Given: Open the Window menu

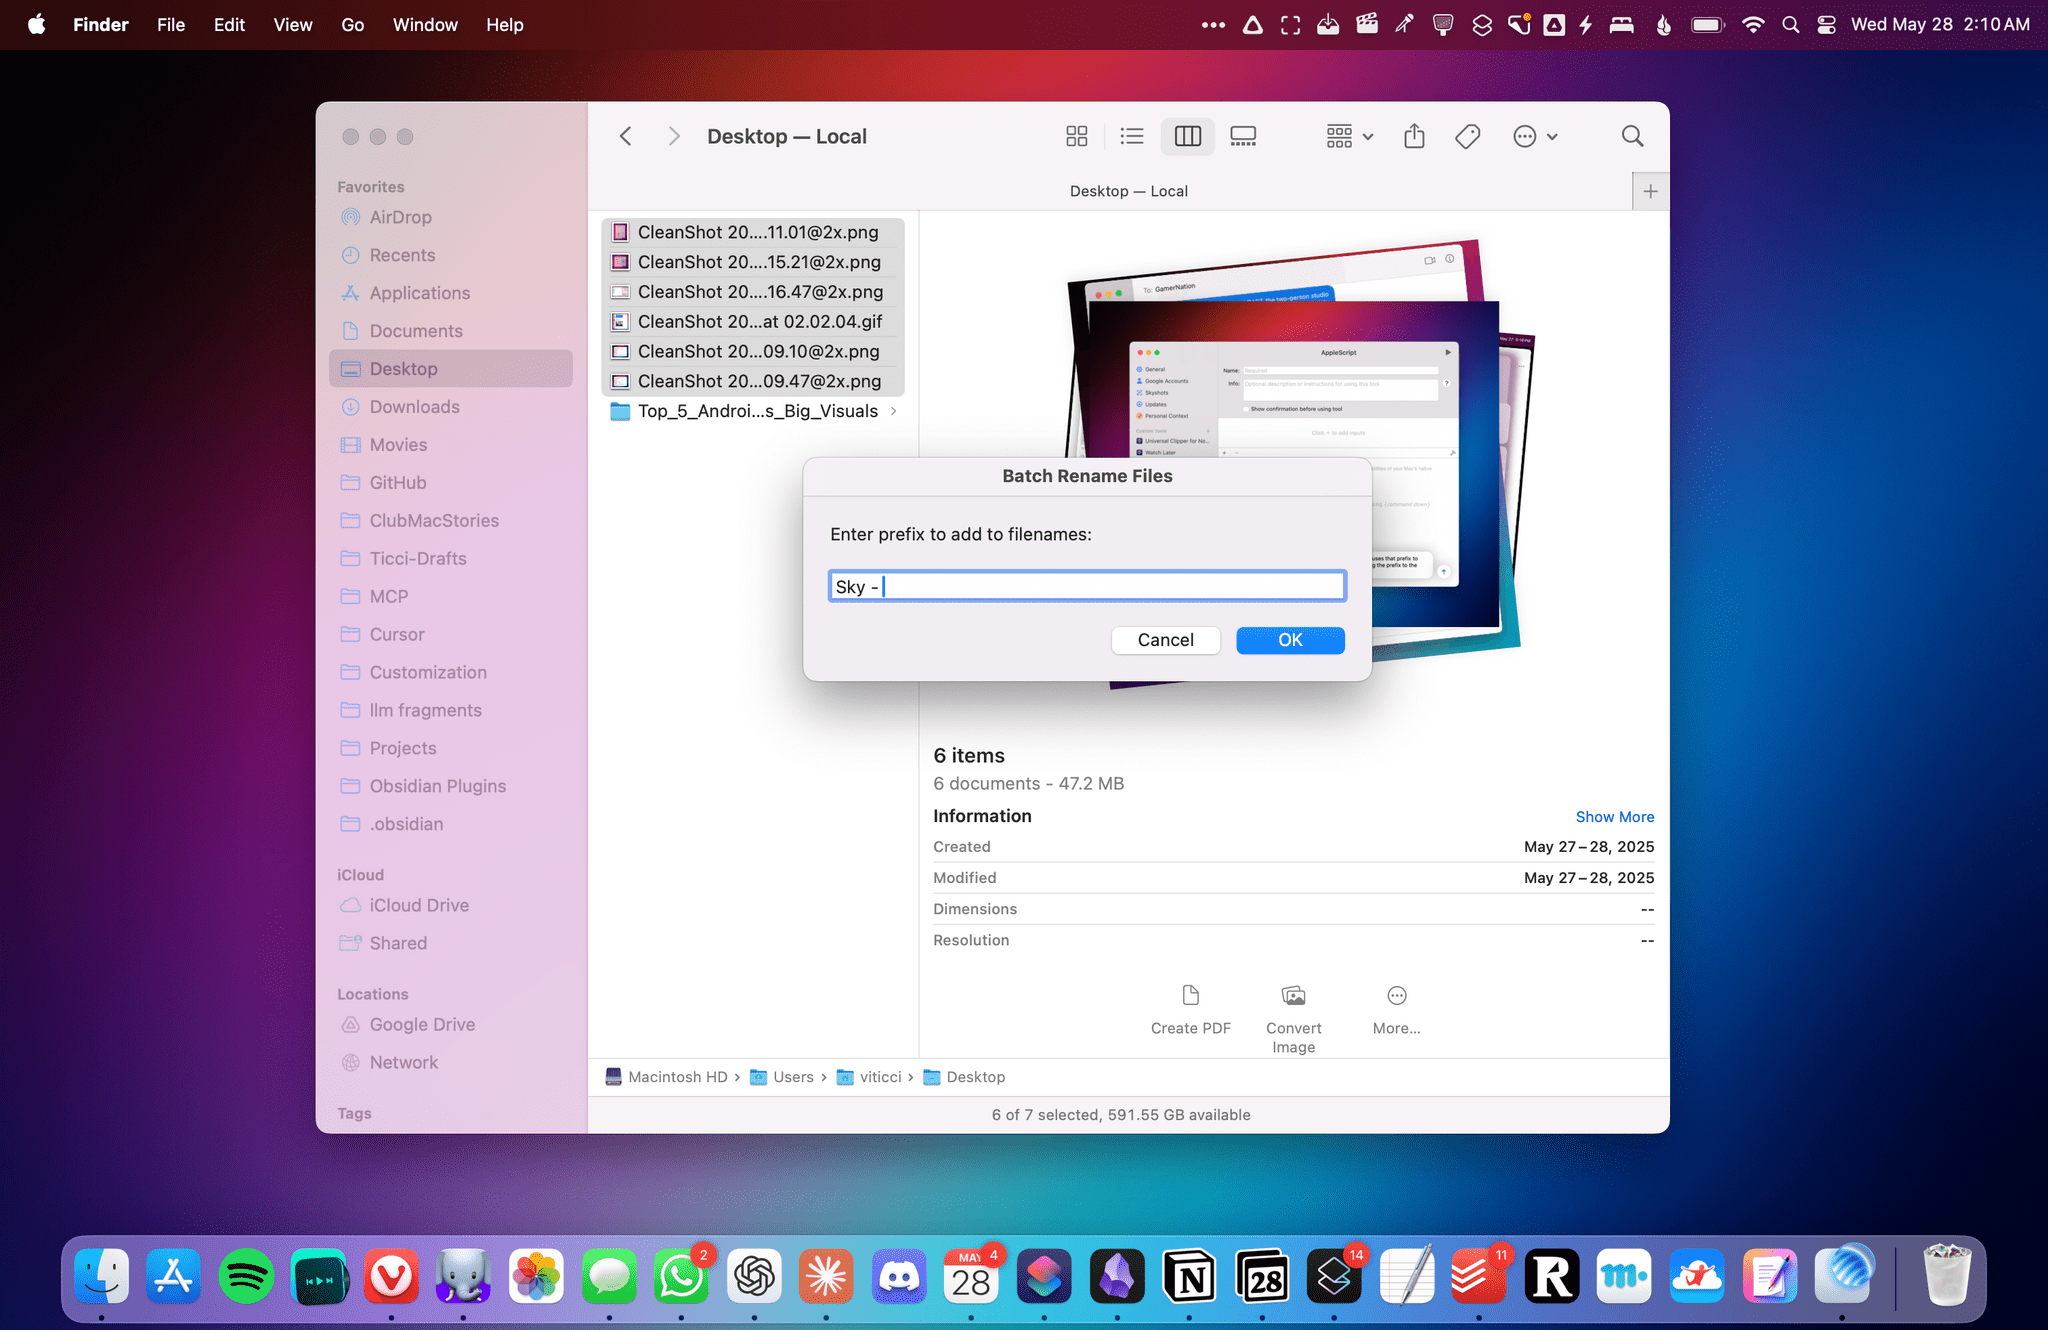Looking at the screenshot, I should click(425, 25).
